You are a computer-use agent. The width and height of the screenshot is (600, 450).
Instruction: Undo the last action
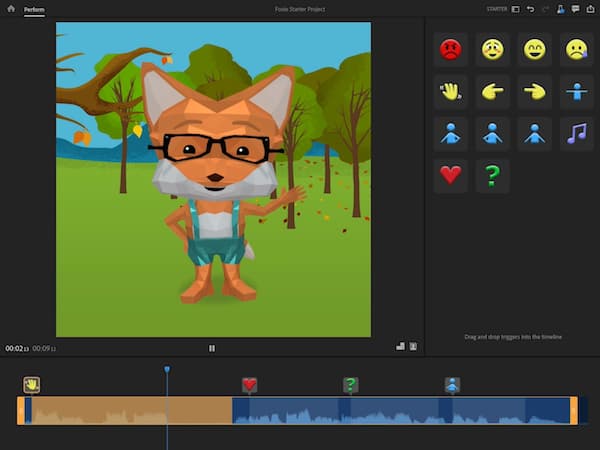[530, 9]
